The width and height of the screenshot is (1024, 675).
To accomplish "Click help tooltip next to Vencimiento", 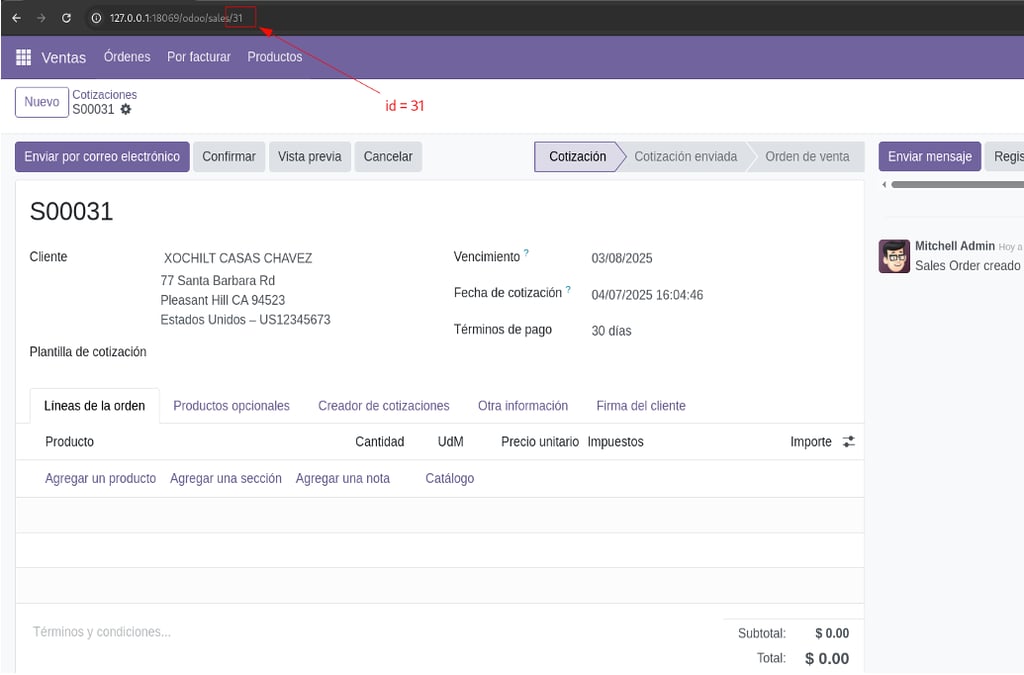I will pyautogui.click(x=526, y=253).
